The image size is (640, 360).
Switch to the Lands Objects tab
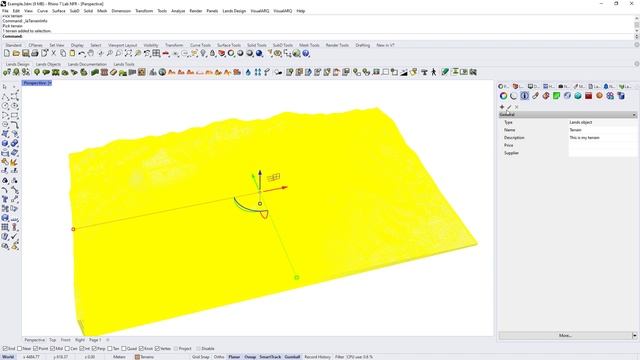[x=48, y=64]
